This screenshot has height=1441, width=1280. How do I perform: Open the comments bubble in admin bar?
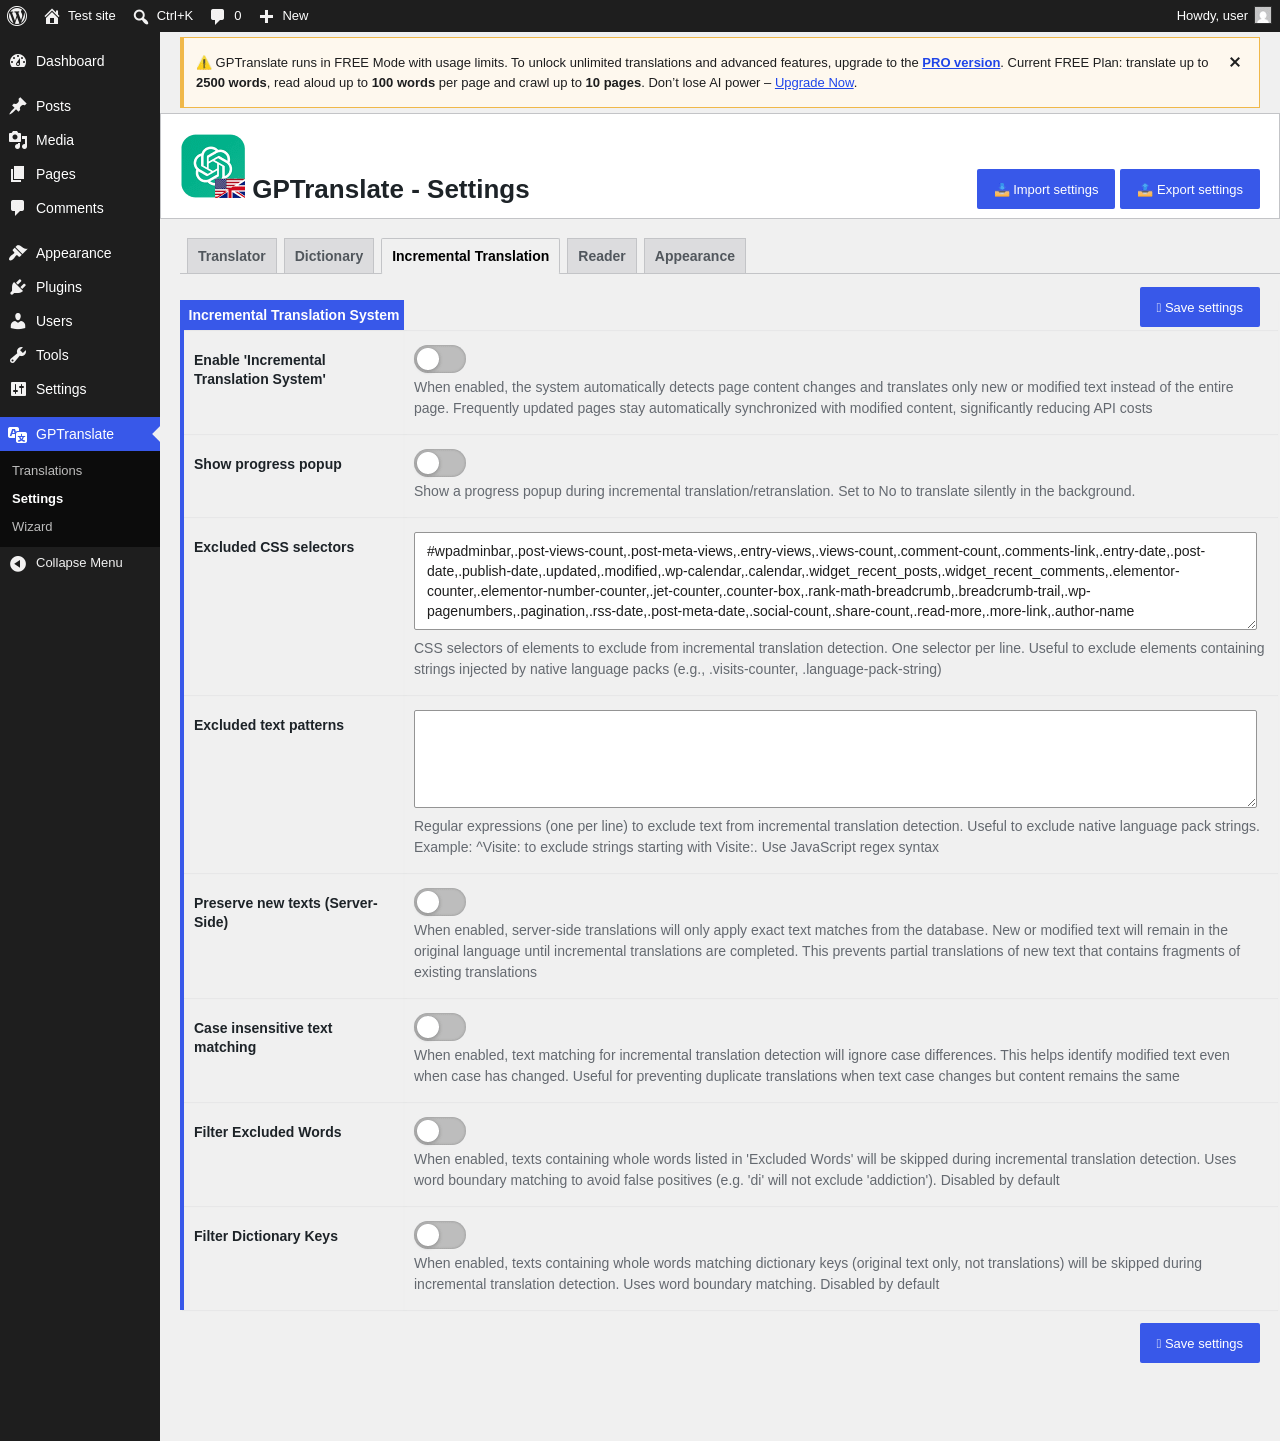tap(217, 16)
